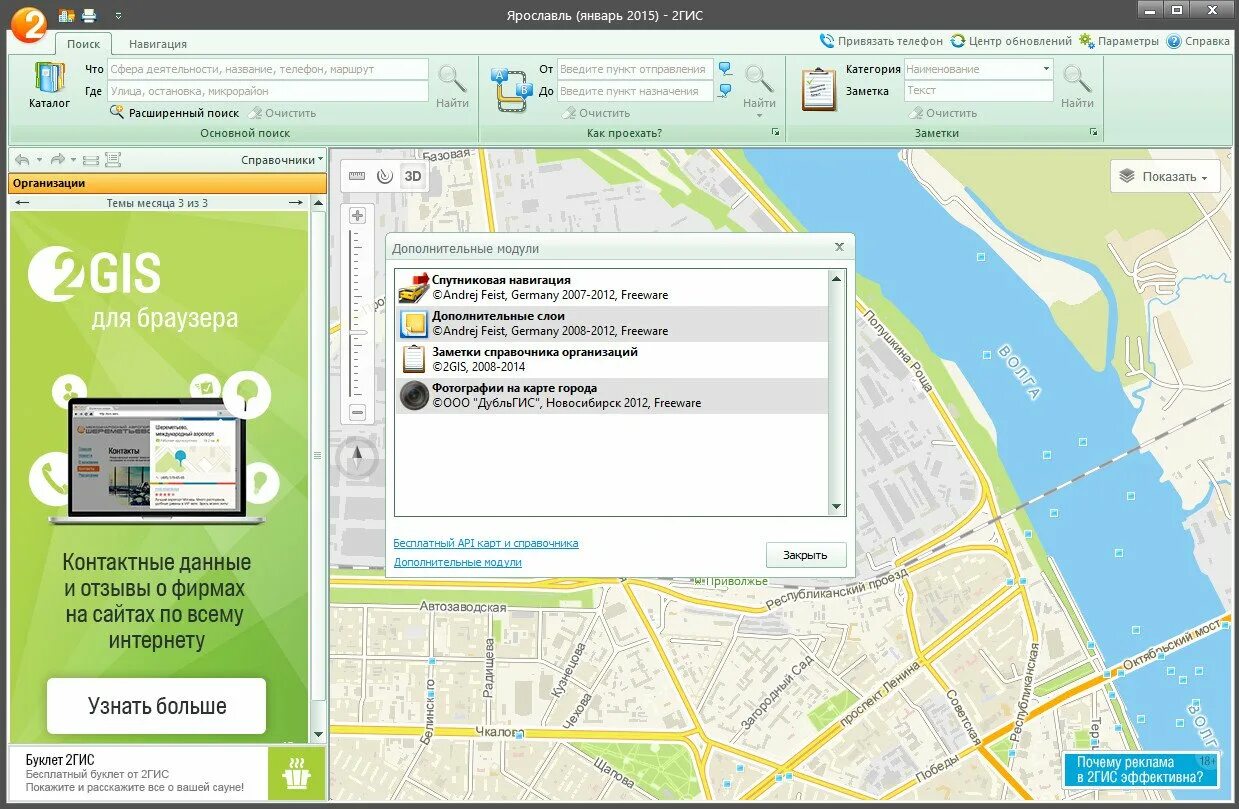Open dropdown arrow under route Найти button
1239x809 pixels.
(x=759, y=115)
